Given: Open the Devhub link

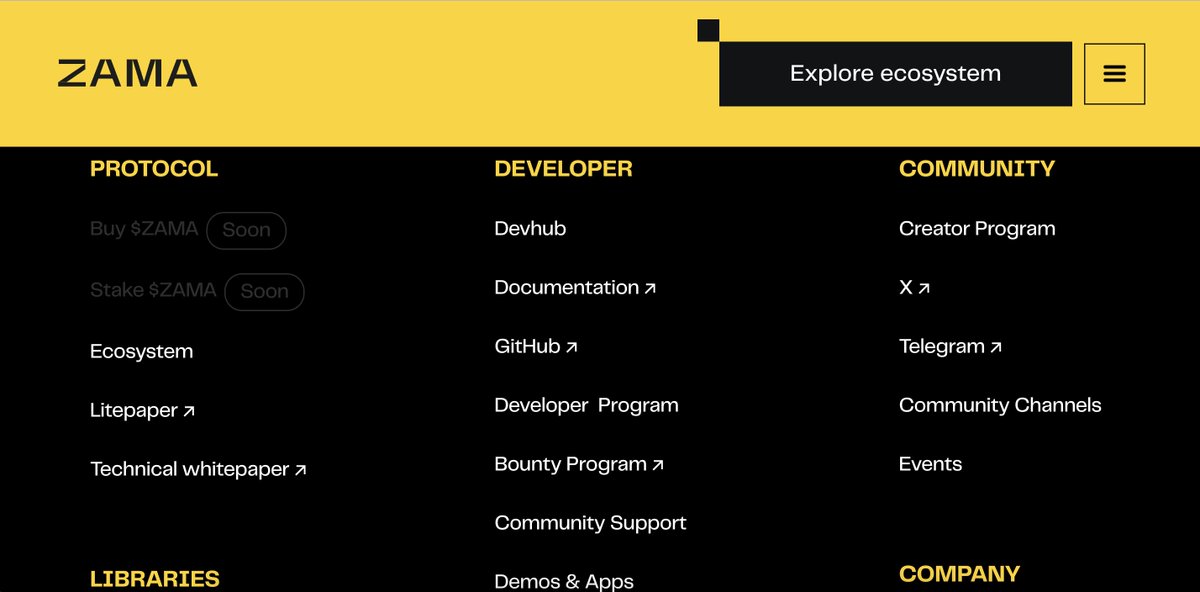Looking at the screenshot, I should pos(530,228).
